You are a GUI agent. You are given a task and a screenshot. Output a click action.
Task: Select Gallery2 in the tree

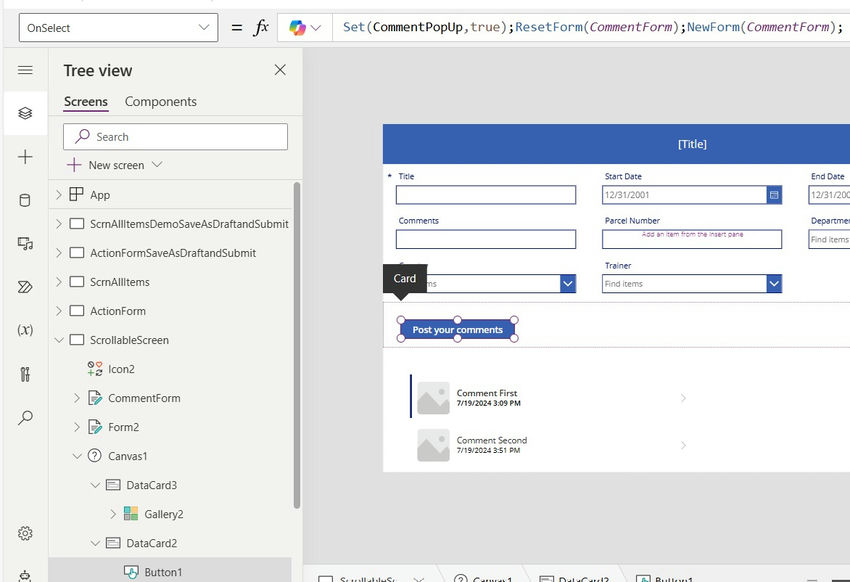point(163,514)
